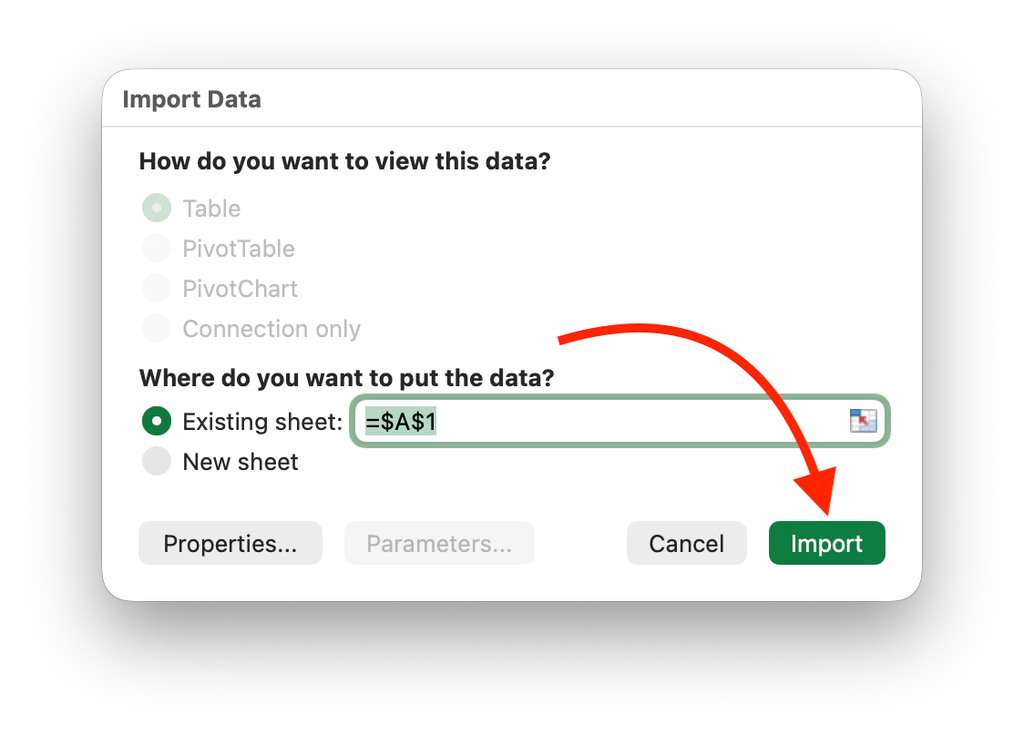Cancel the Import Data dialog

coord(686,543)
